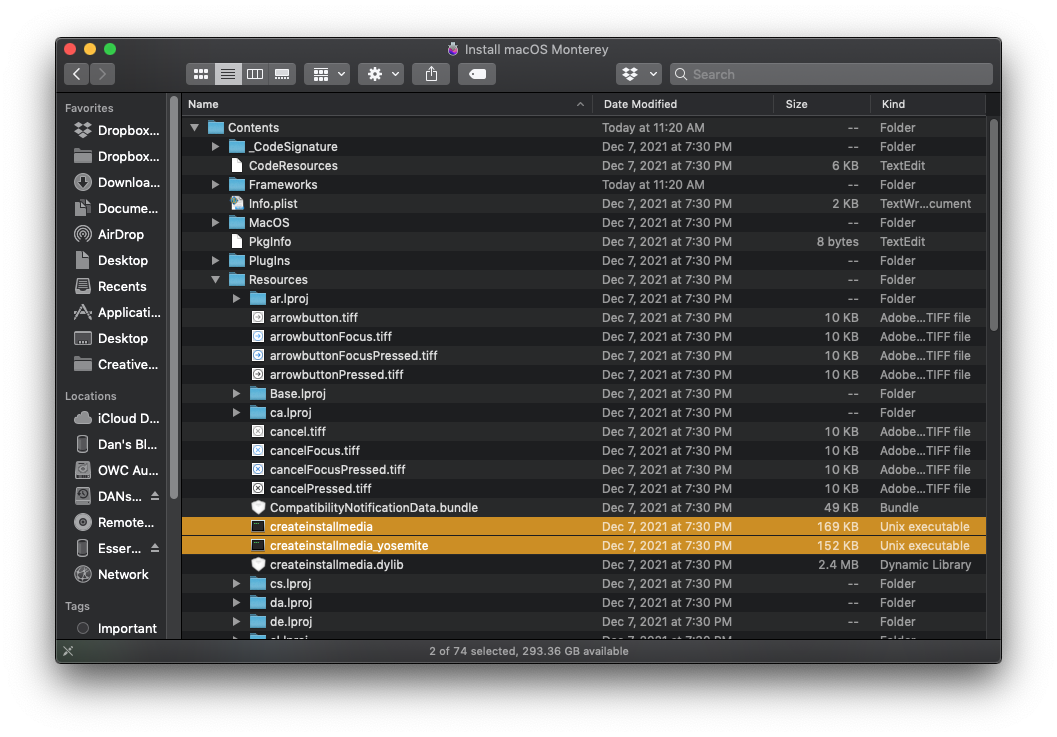Select the arrowbutton.tiff file icon
The height and width of the screenshot is (737, 1057).
click(258, 317)
